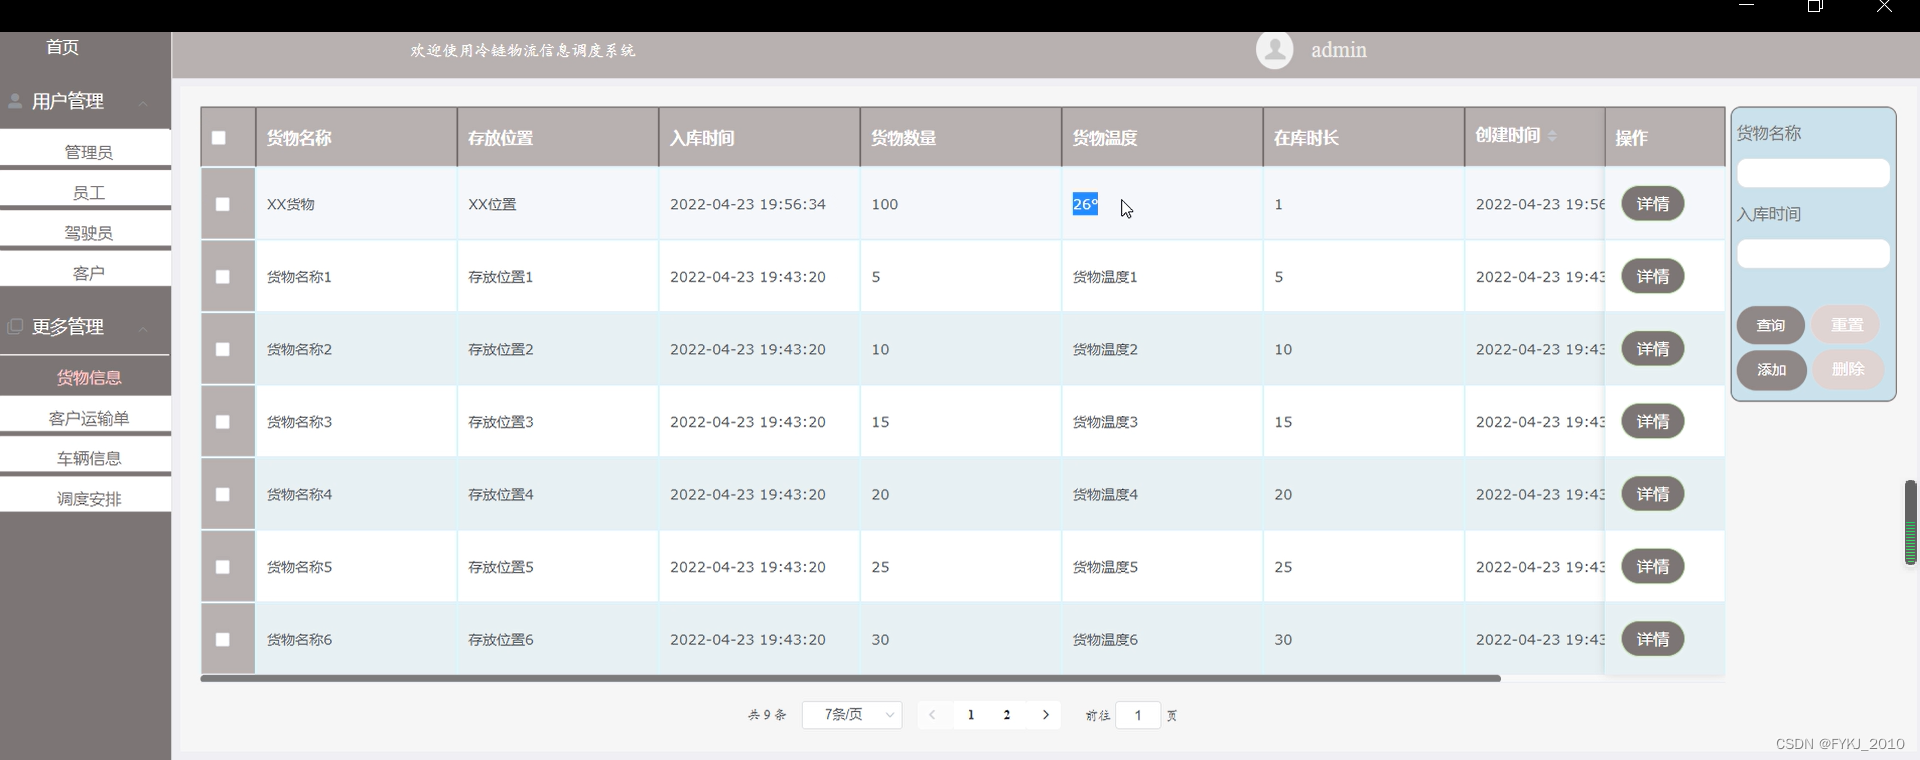Check the 货物名称5 row checkbox
Image resolution: width=1920 pixels, height=760 pixels.
[x=223, y=567]
